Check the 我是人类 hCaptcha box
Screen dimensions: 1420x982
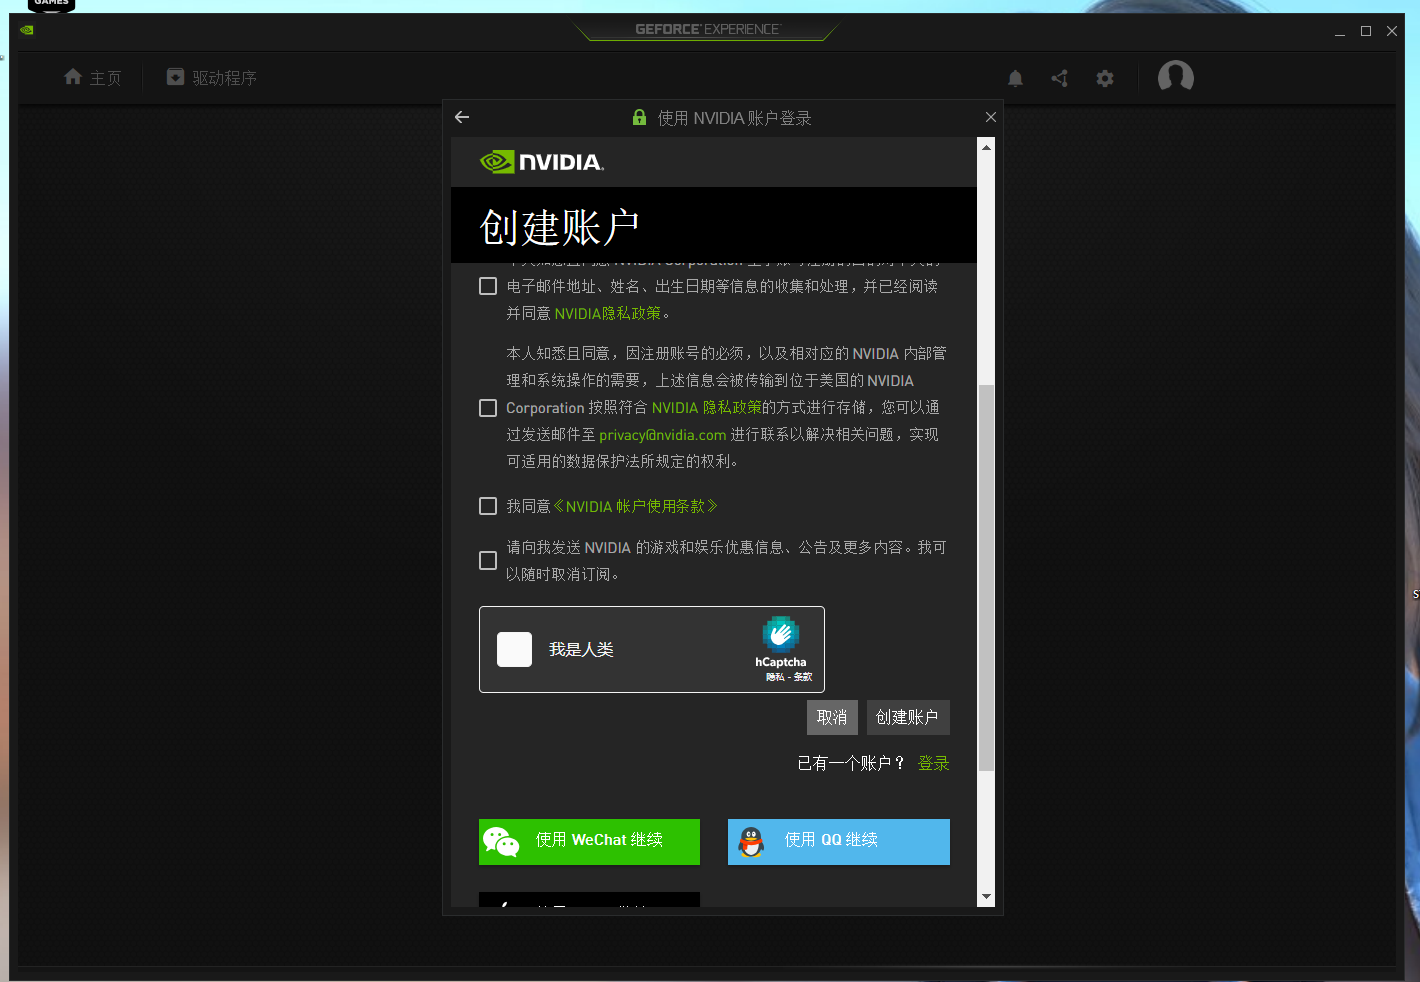tap(514, 649)
